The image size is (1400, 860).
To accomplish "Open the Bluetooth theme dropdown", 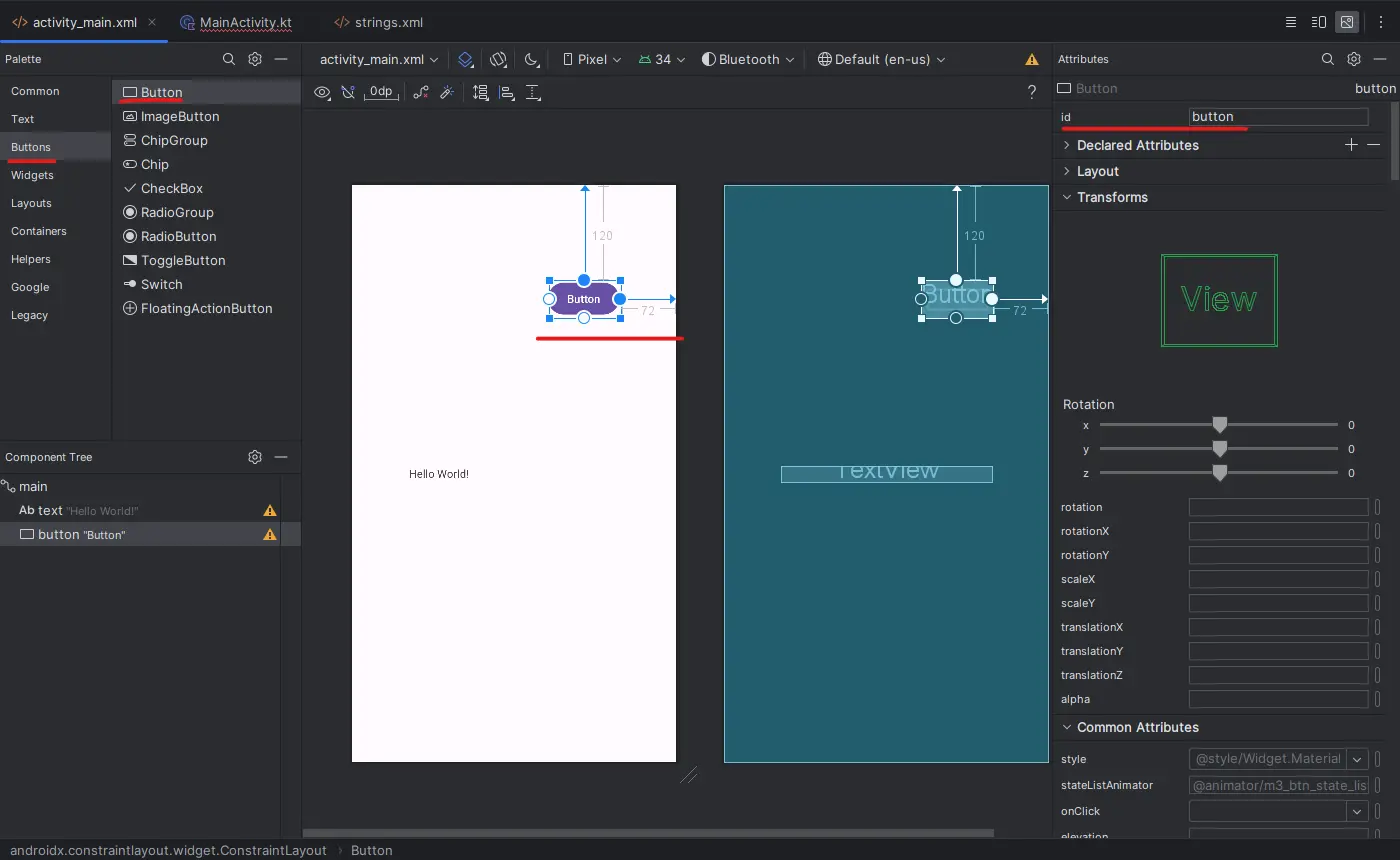I will (748, 59).
